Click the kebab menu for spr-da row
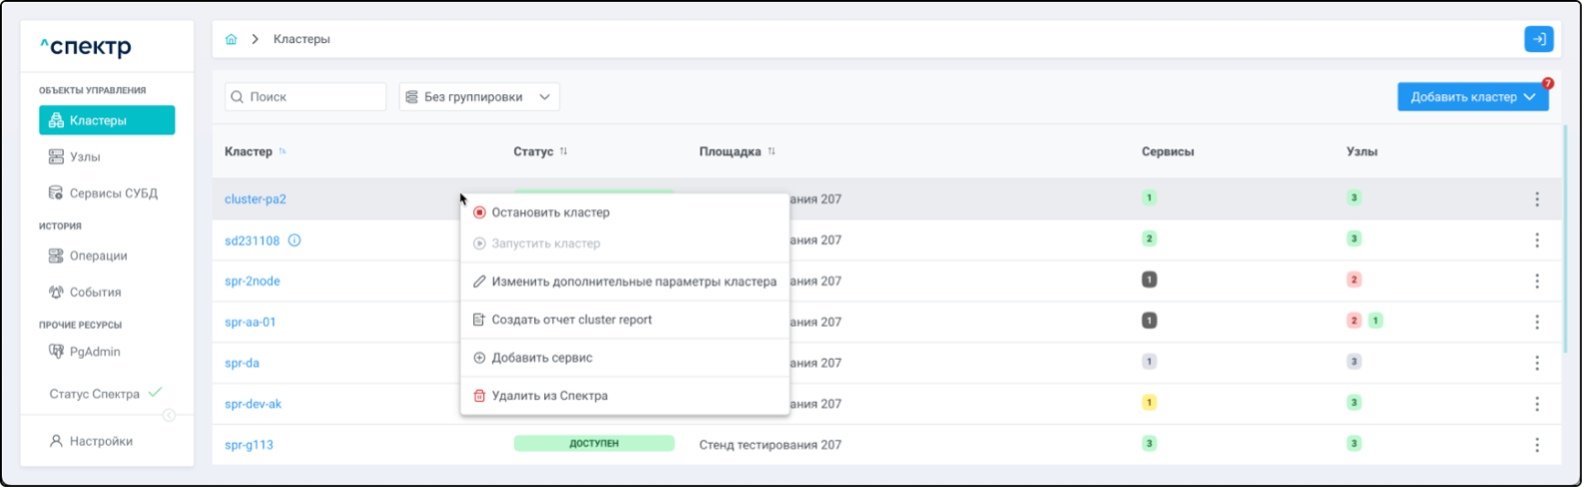 coord(1537,363)
